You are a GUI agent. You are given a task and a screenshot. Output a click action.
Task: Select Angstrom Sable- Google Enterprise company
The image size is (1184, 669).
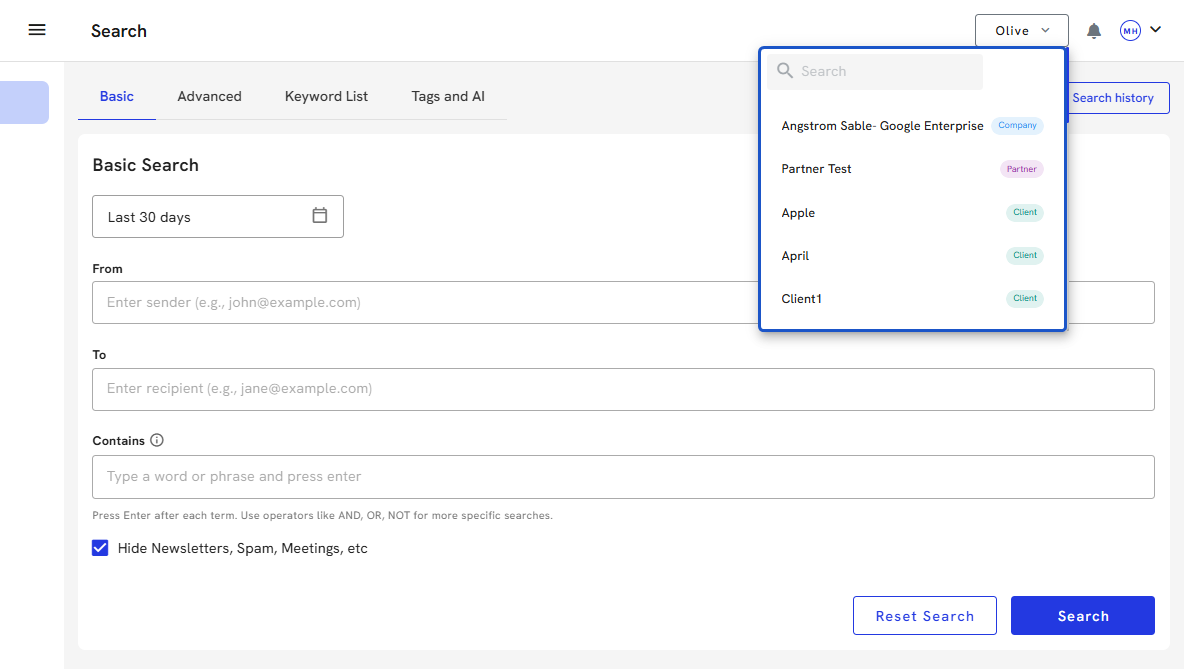882,126
